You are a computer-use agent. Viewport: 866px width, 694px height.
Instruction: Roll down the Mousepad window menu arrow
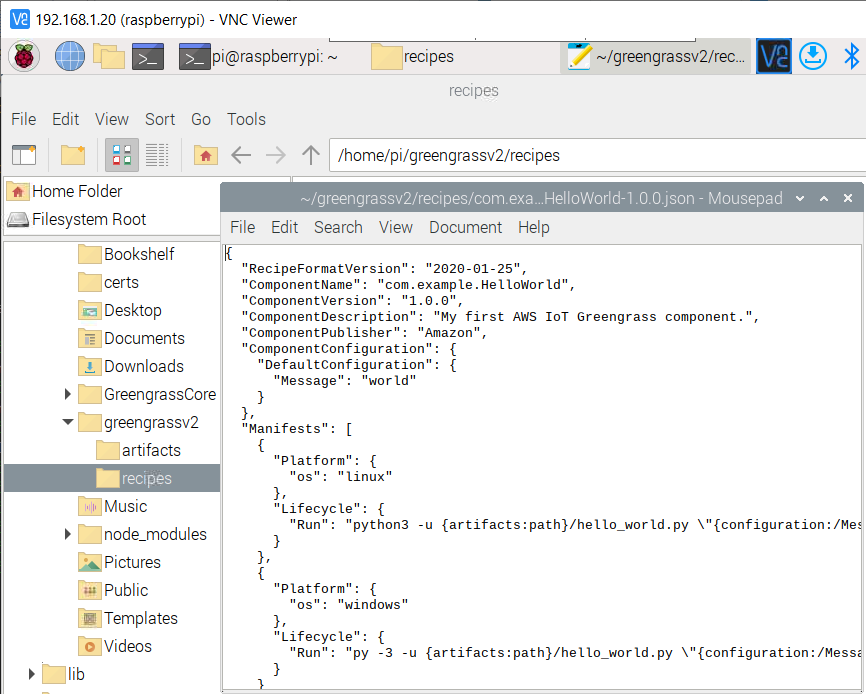[800, 198]
